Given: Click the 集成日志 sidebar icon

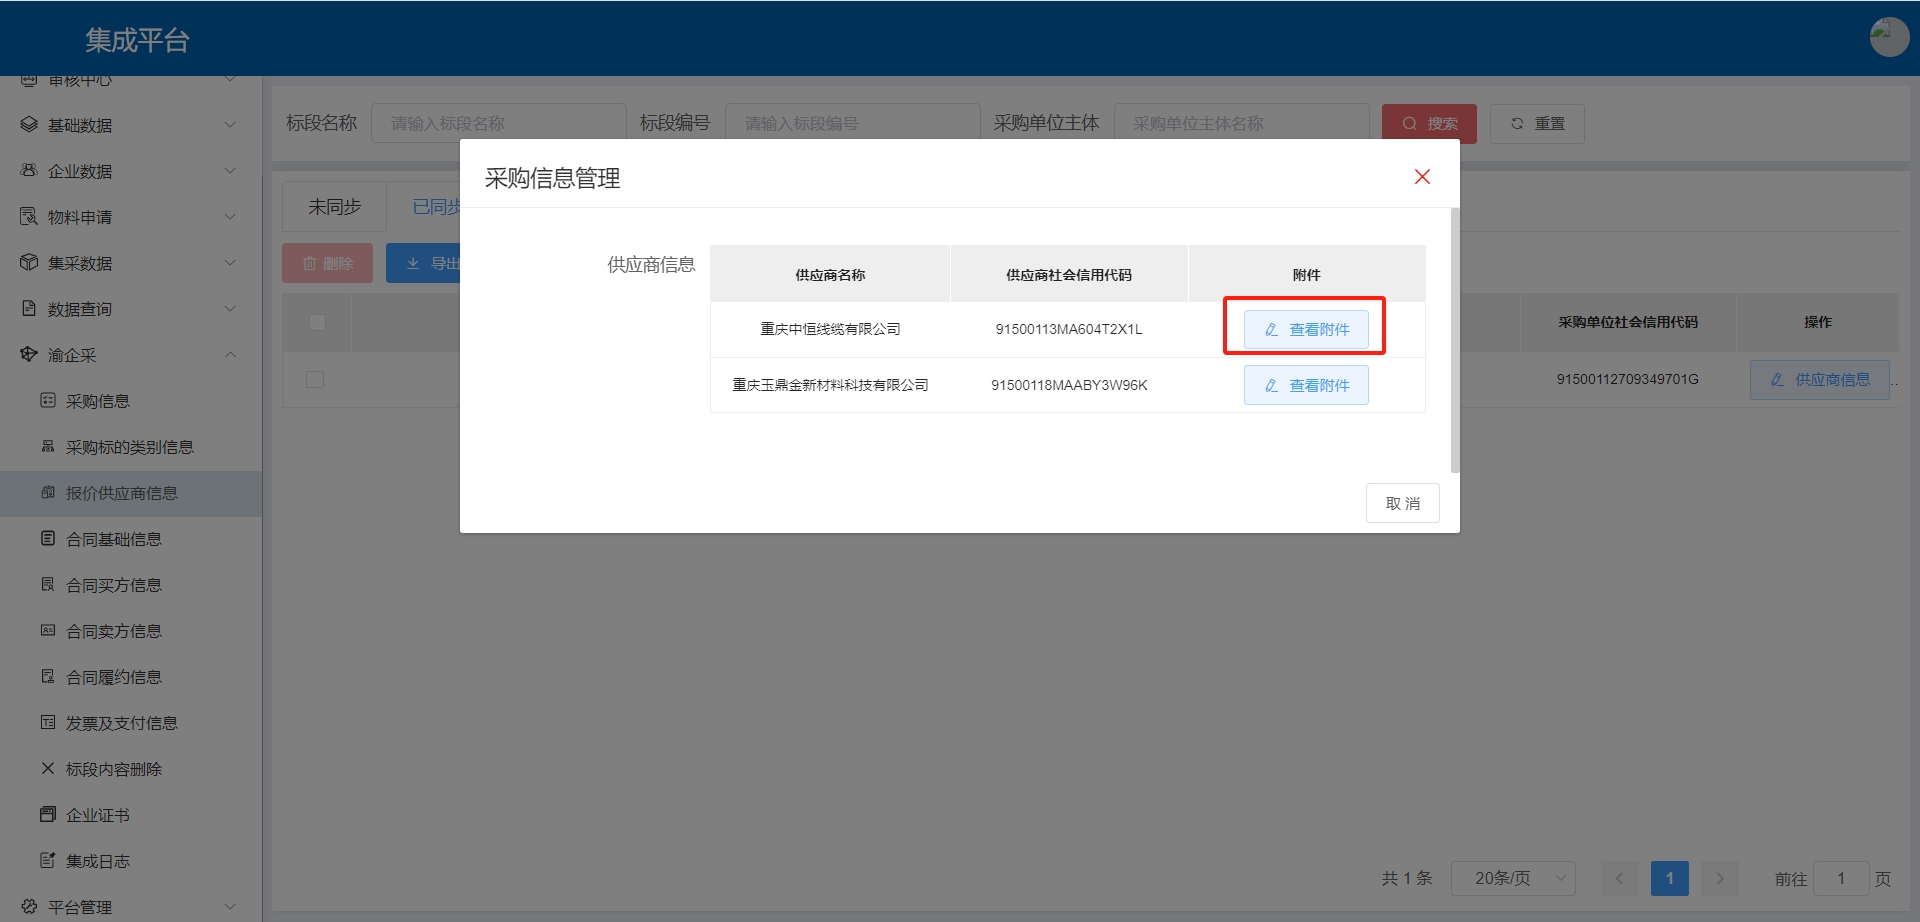Looking at the screenshot, I should coord(48,860).
